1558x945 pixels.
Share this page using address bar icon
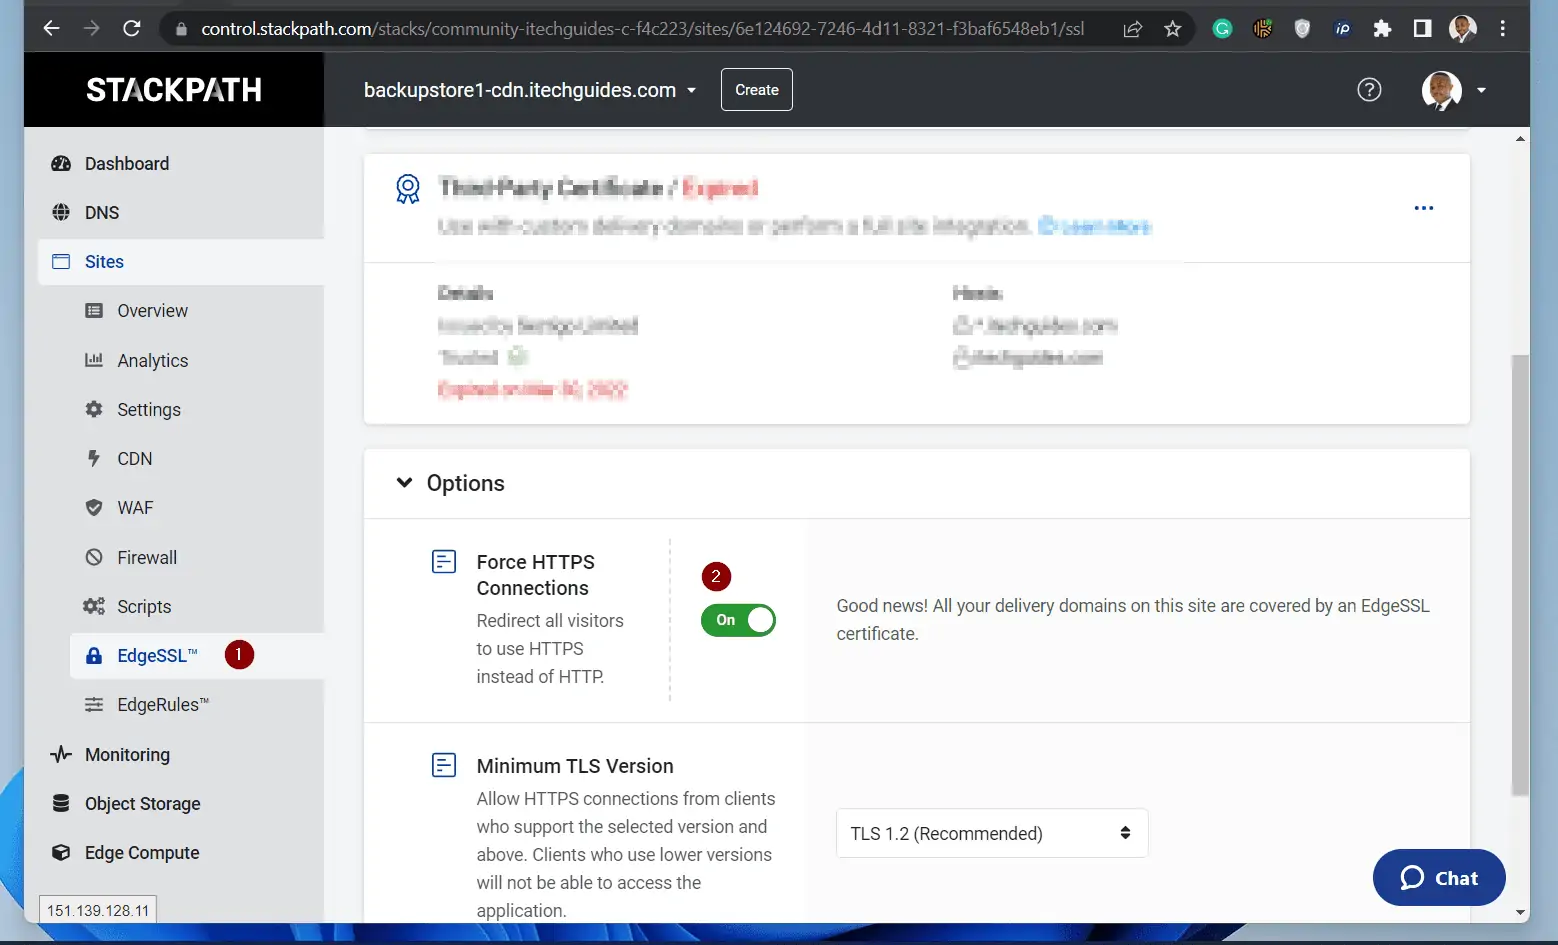1133,29
